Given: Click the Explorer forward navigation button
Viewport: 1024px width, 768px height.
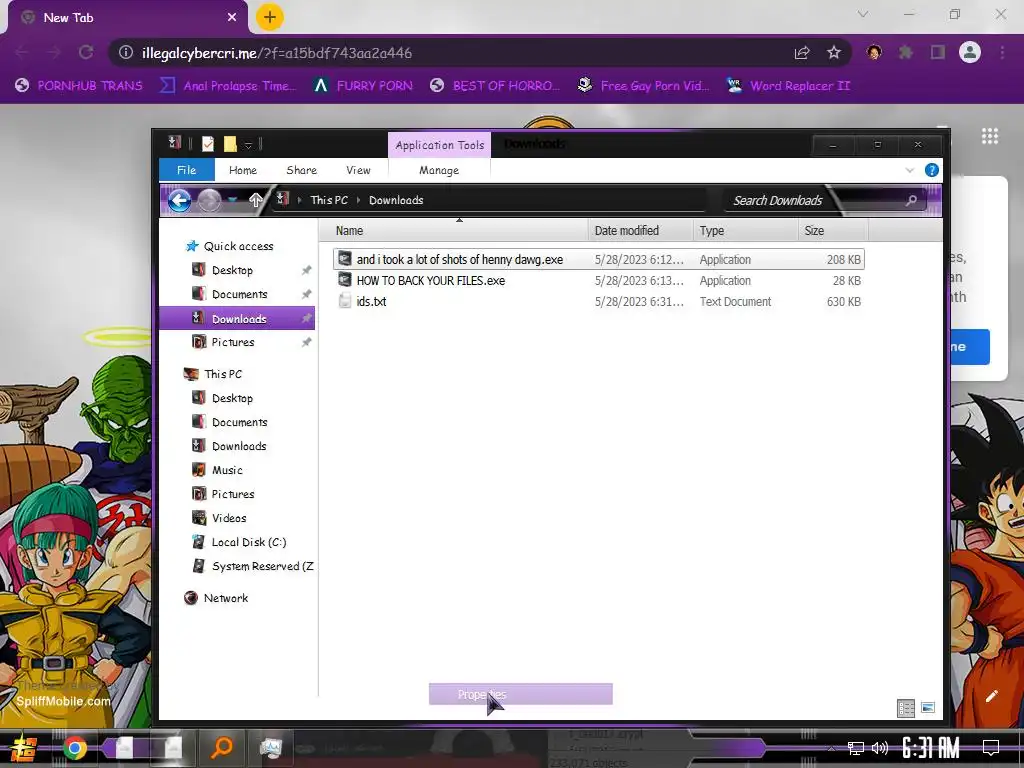Looking at the screenshot, I should [210, 200].
